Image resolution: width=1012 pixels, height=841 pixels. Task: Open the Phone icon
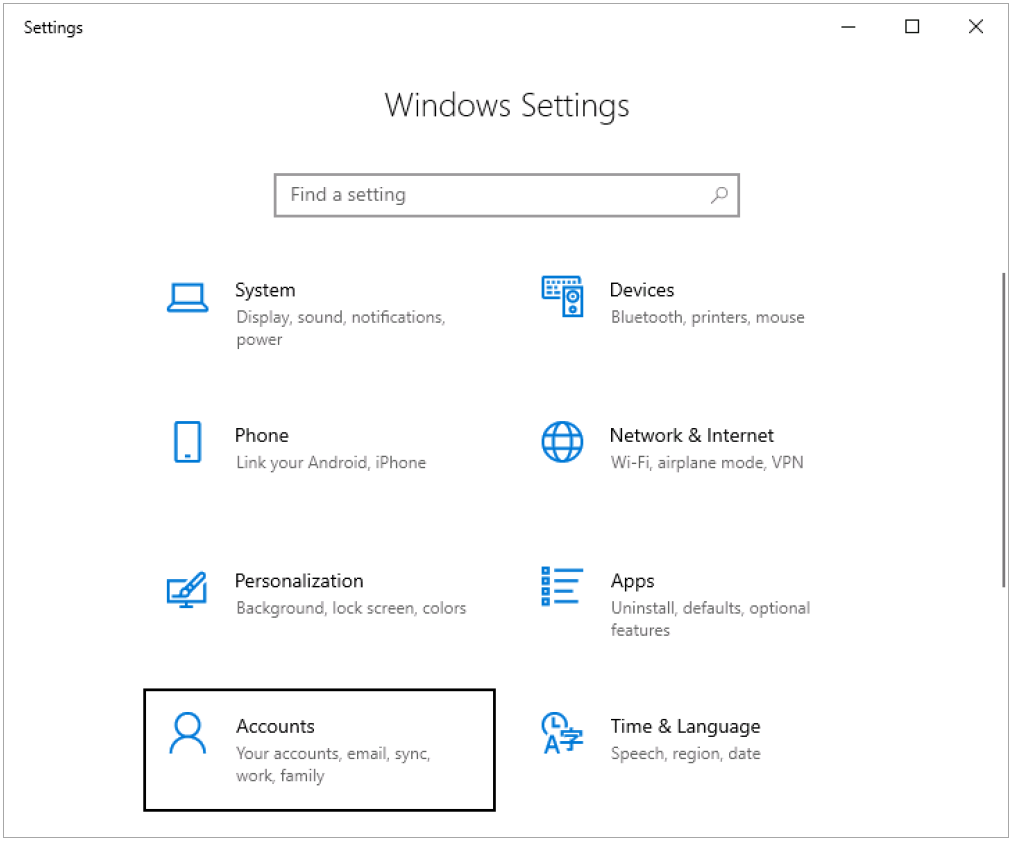click(x=187, y=442)
